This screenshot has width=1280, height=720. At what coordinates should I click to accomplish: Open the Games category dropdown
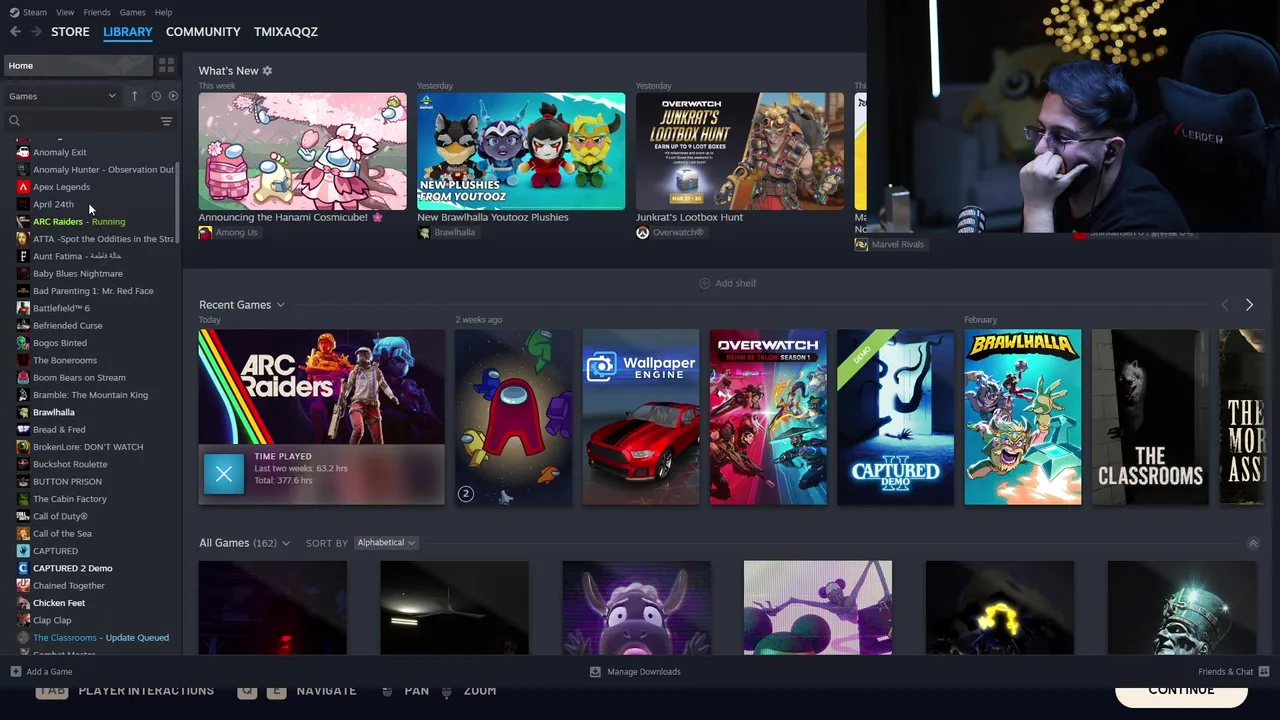coord(62,96)
